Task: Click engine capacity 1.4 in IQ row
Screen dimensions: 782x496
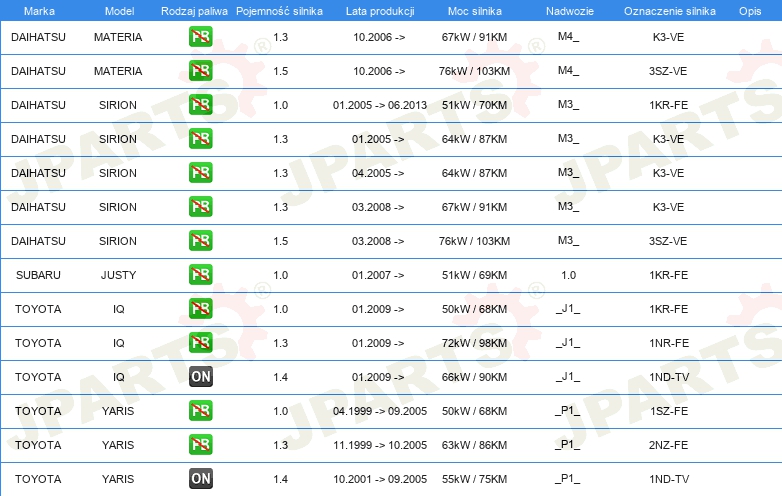Action: point(281,377)
